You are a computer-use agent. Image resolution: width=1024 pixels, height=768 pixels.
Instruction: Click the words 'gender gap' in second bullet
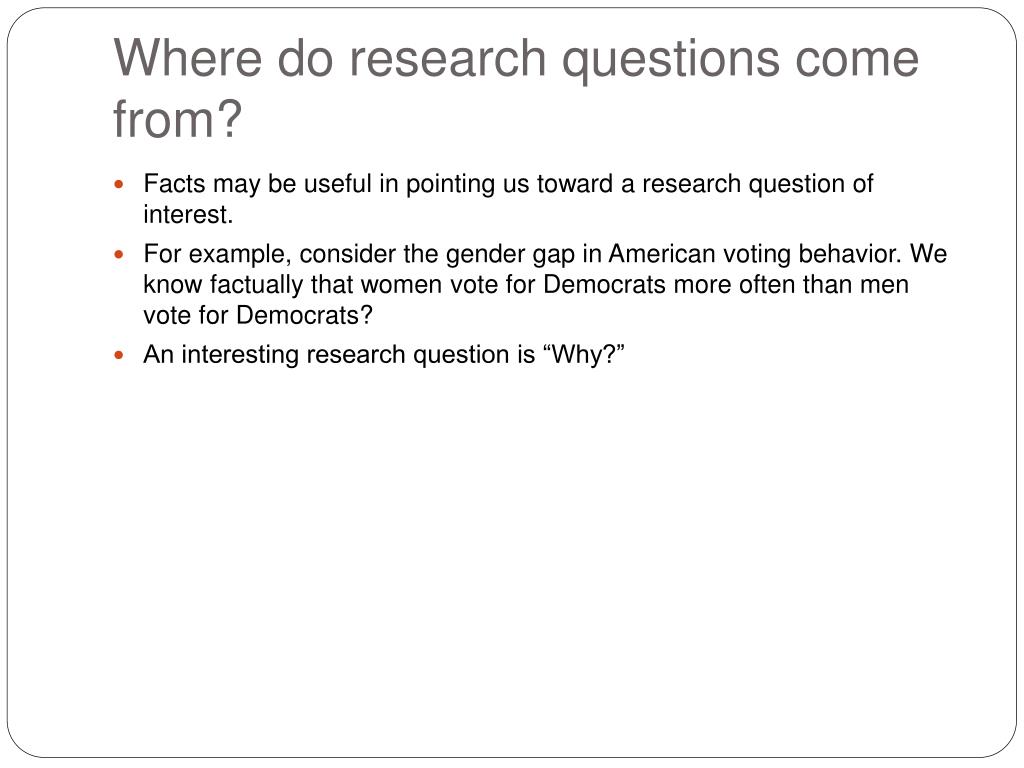tap(509, 254)
